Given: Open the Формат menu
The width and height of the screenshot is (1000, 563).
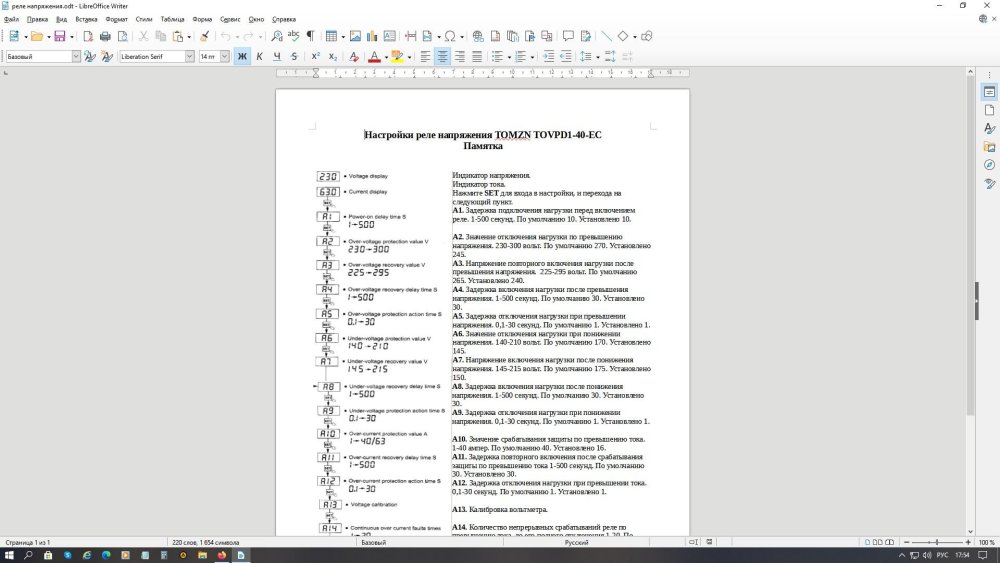Looking at the screenshot, I should click(117, 19).
